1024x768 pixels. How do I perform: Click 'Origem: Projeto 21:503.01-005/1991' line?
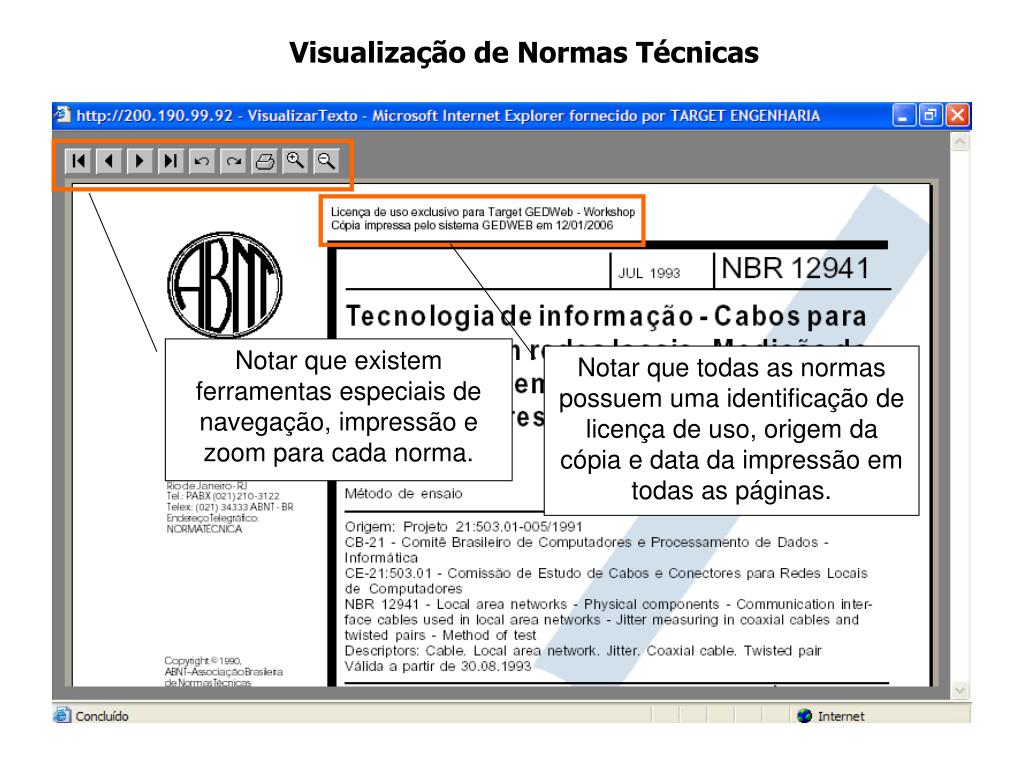464,526
